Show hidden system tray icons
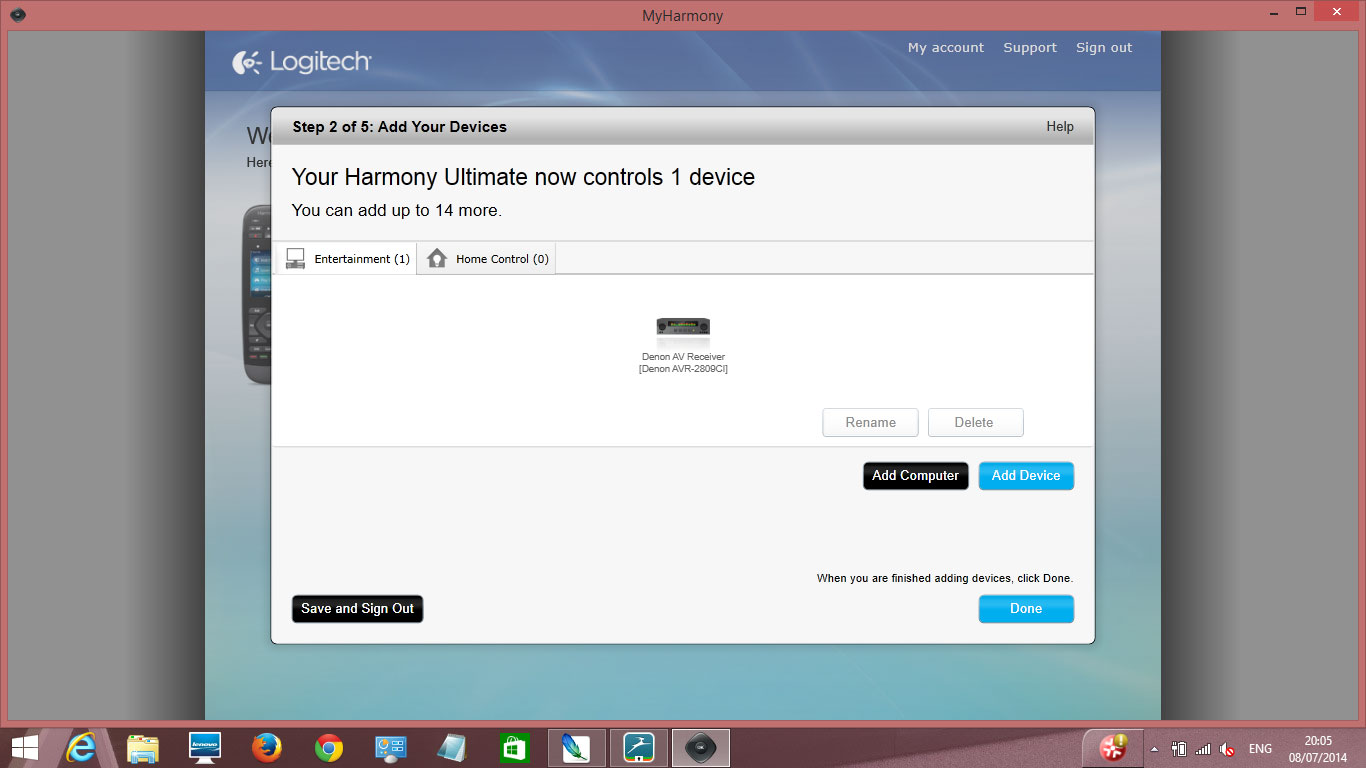Viewport: 1366px width, 768px height. coord(1155,749)
